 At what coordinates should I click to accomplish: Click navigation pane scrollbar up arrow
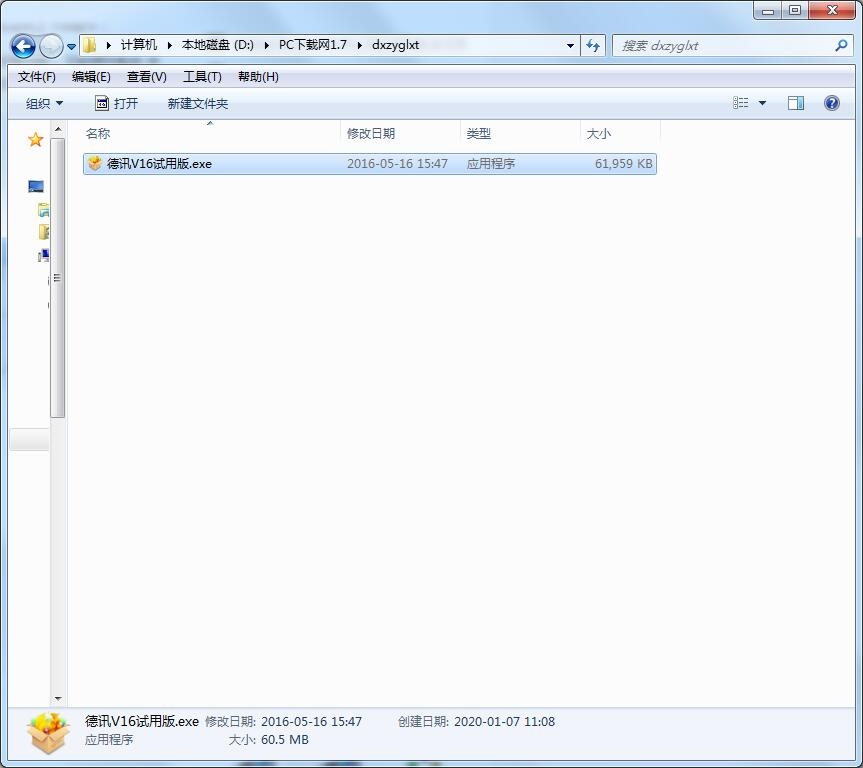[x=58, y=130]
